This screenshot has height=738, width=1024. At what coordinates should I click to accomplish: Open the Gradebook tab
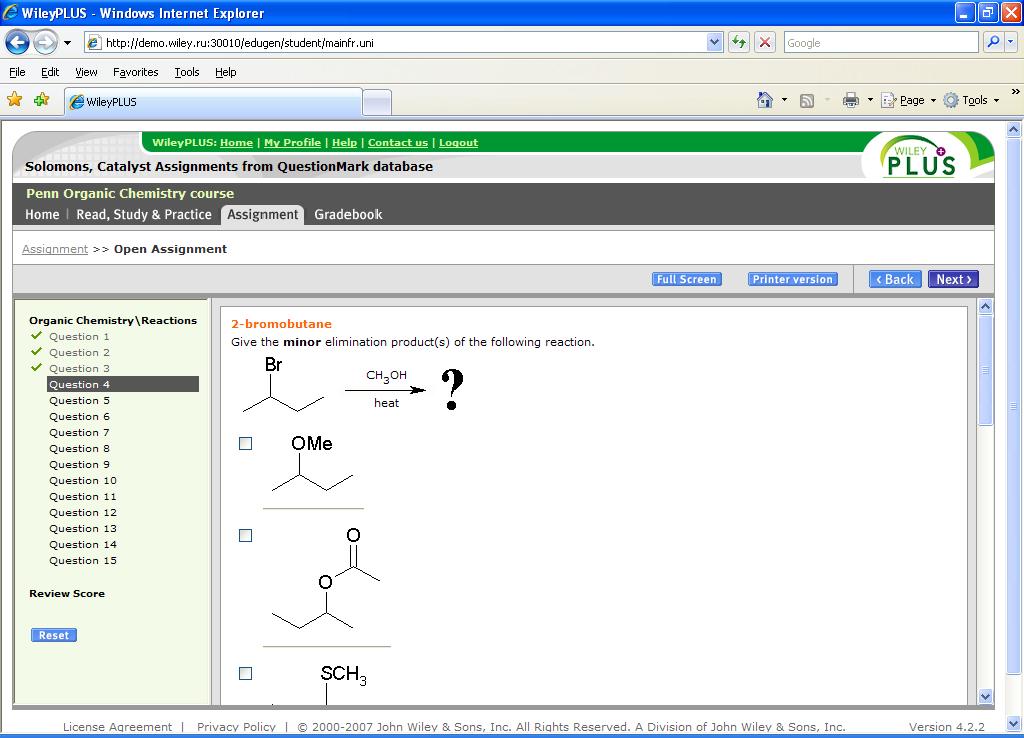(348, 214)
